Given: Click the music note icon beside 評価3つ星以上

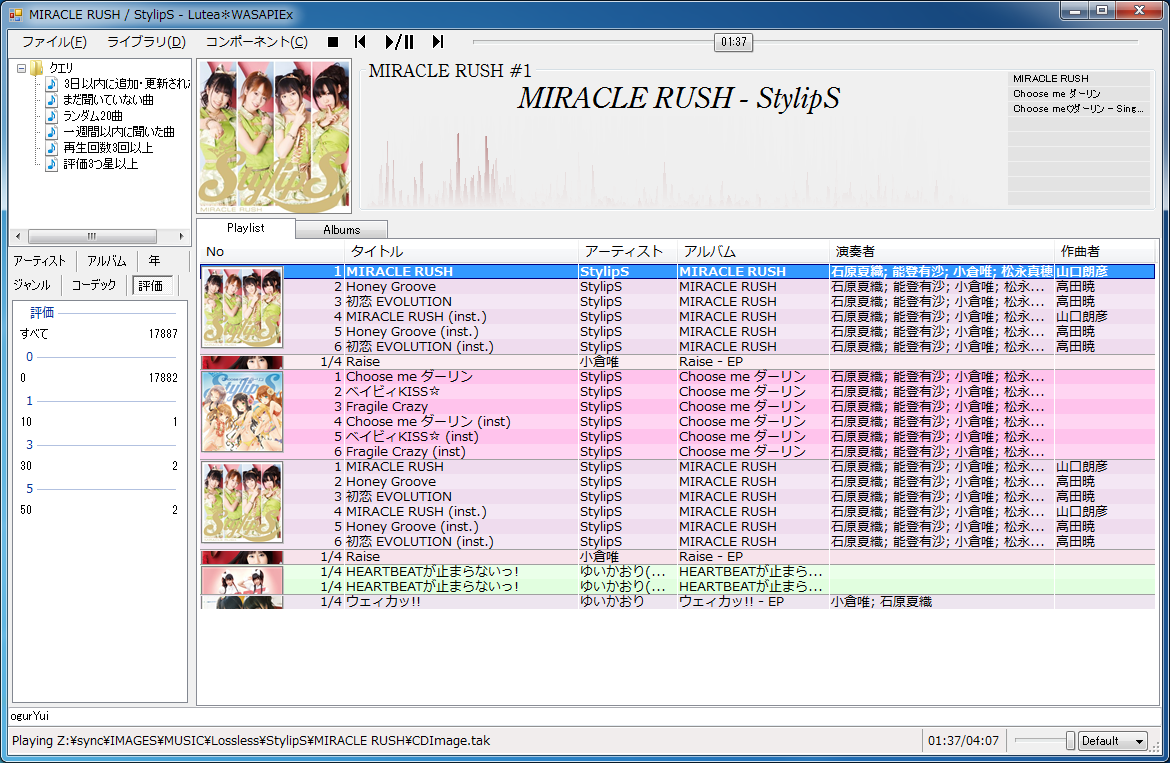Looking at the screenshot, I should pos(51,164).
